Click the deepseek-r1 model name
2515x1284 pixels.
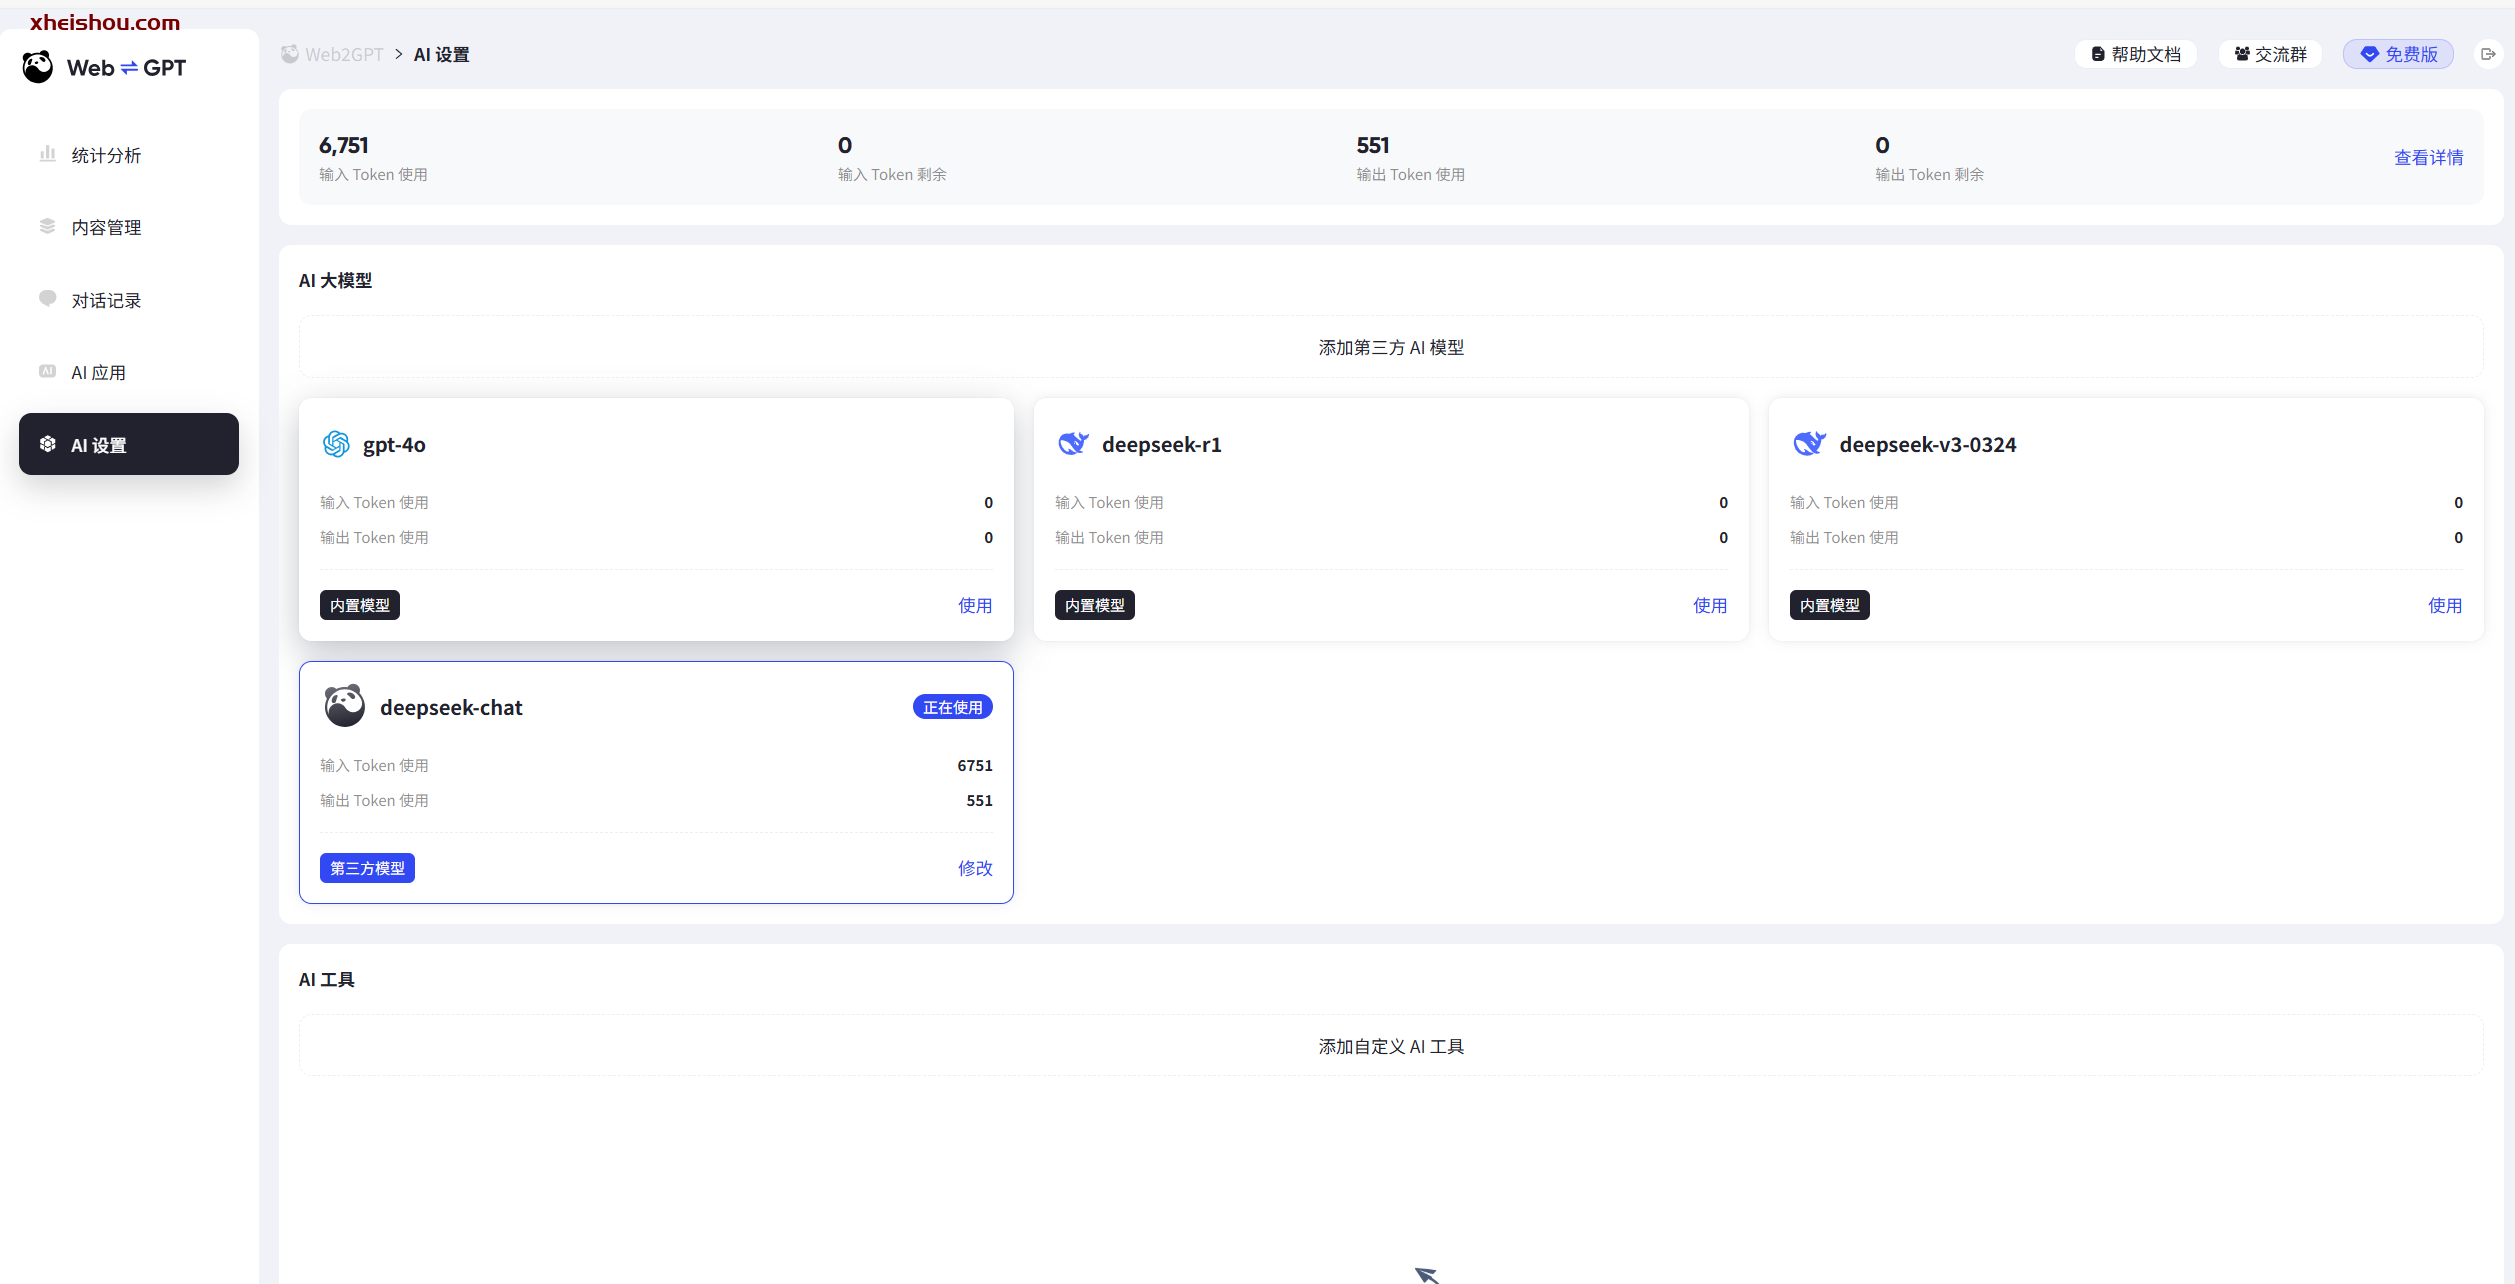(x=1162, y=444)
